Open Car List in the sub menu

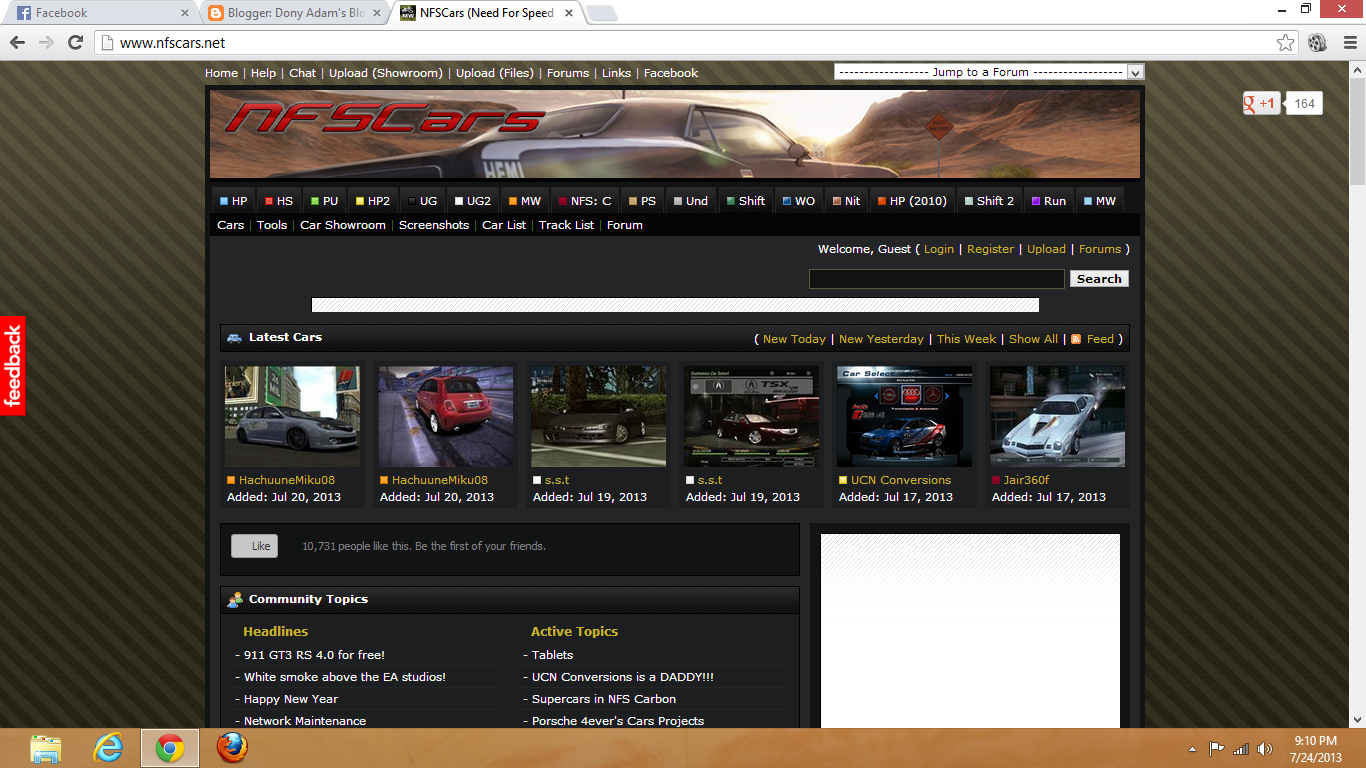504,225
